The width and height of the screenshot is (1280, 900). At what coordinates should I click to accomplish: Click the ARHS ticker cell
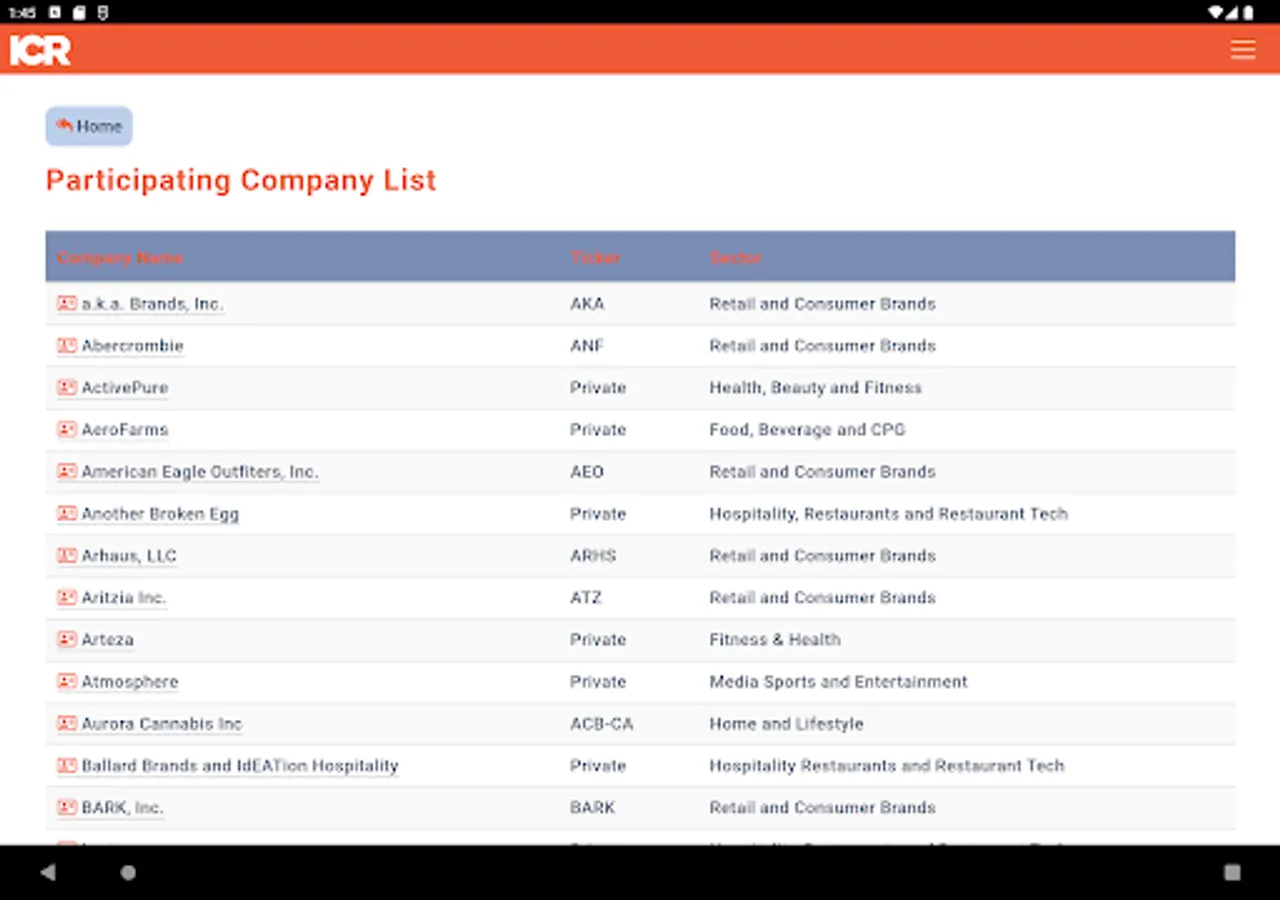pyautogui.click(x=593, y=556)
